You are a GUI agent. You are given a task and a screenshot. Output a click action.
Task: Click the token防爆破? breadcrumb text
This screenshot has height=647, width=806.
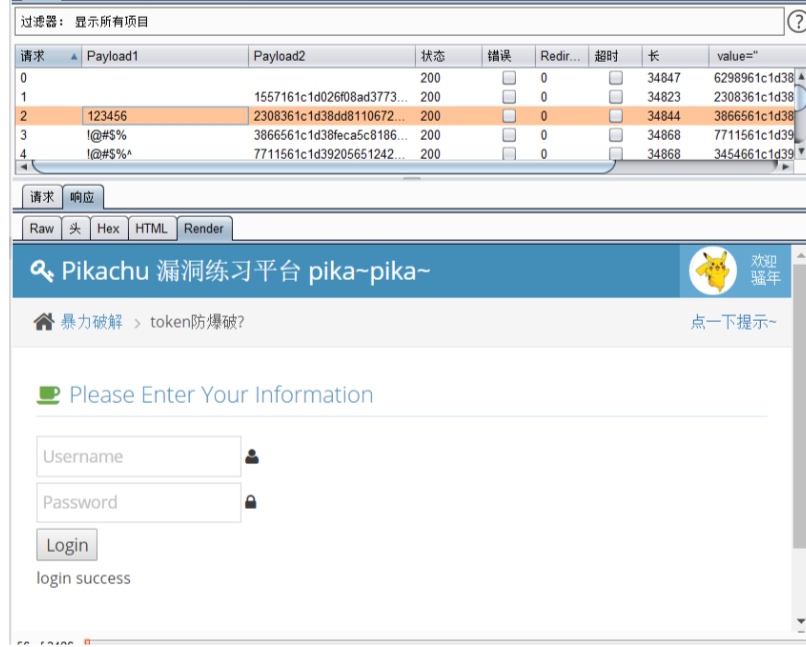point(197,322)
